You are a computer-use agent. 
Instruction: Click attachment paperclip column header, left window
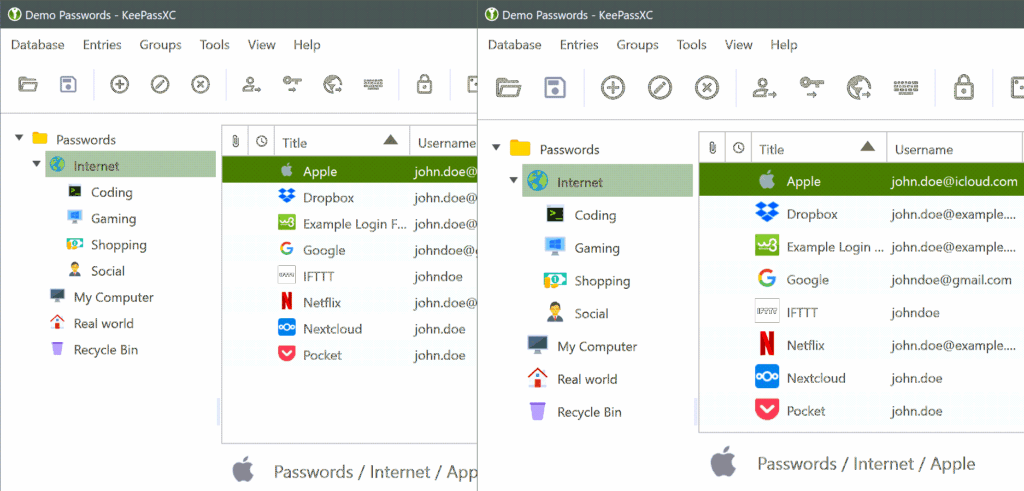pyautogui.click(x=236, y=141)
